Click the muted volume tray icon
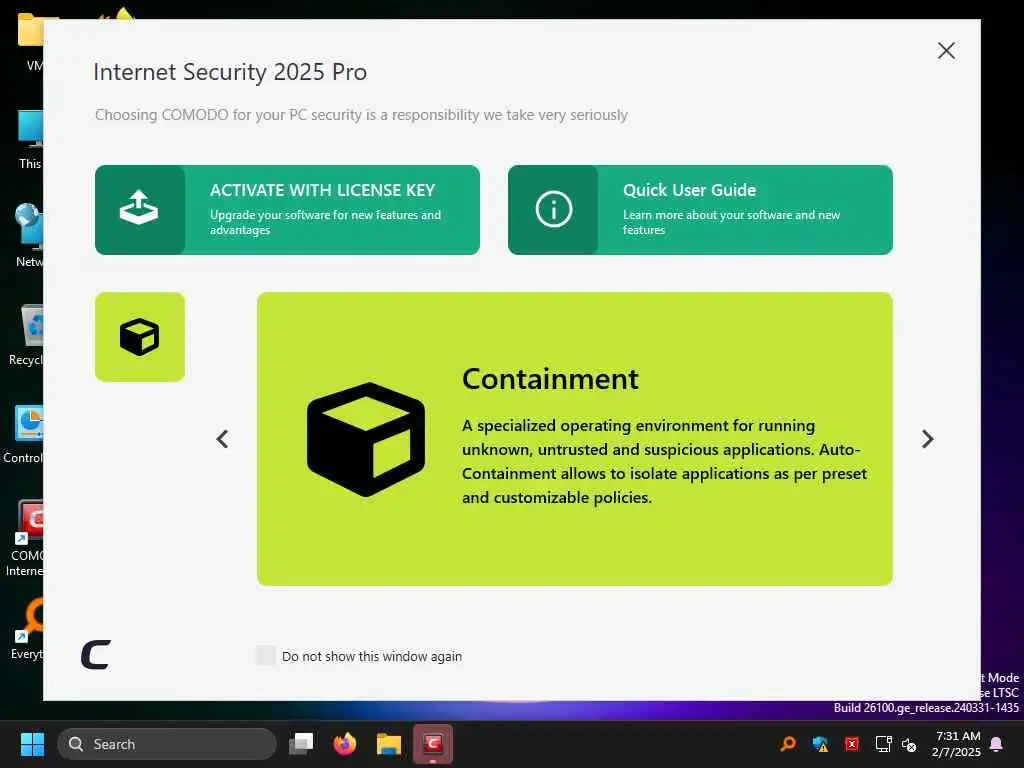 pos(909,744)
